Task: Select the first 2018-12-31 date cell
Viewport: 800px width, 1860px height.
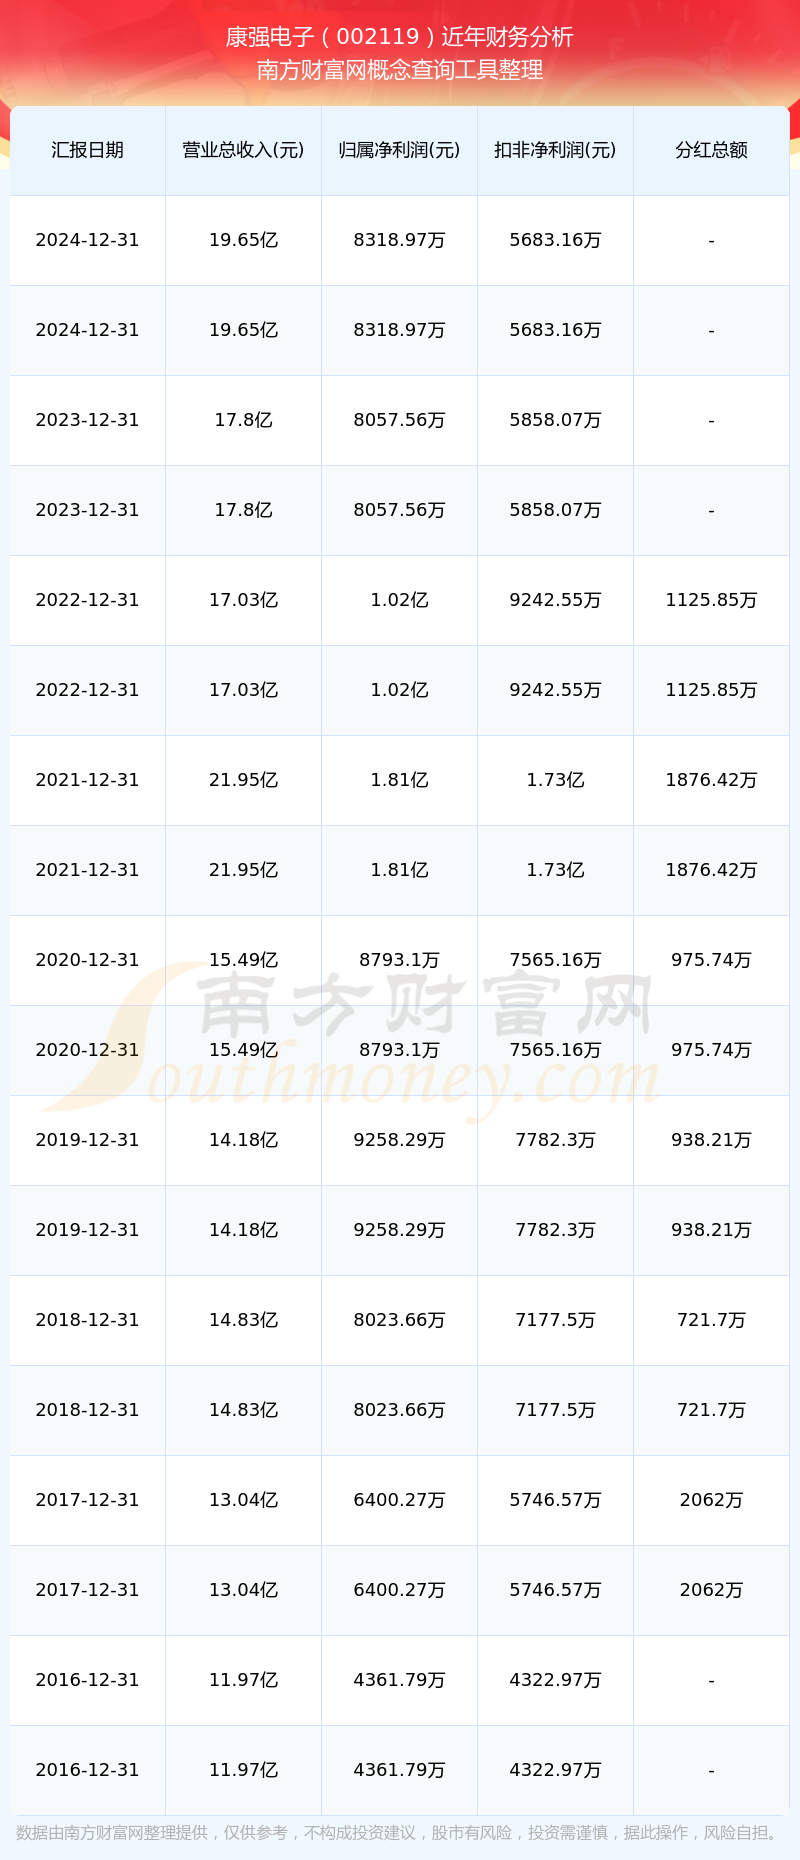Action: (x=88, y=1320)
